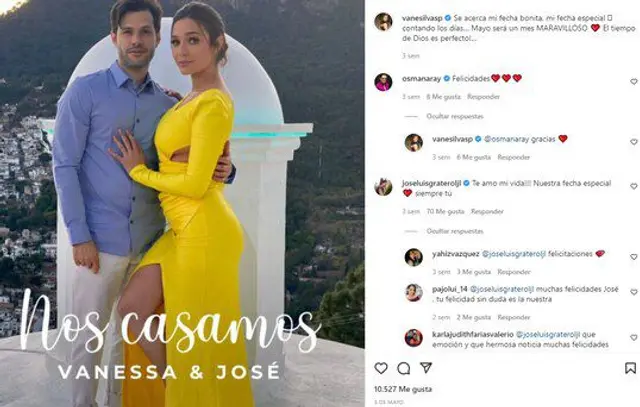Save post with bookmark icon

tap(630, 368)
